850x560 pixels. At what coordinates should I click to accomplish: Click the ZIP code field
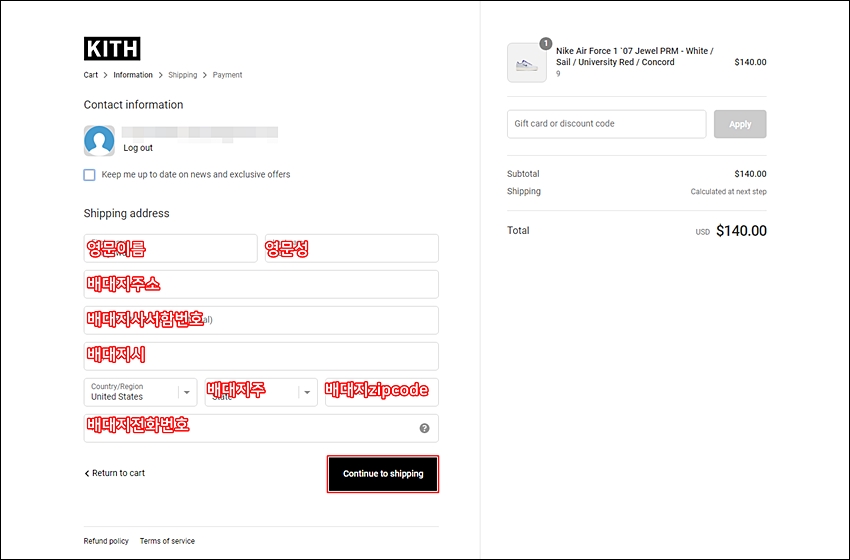[x=382, y=392]
